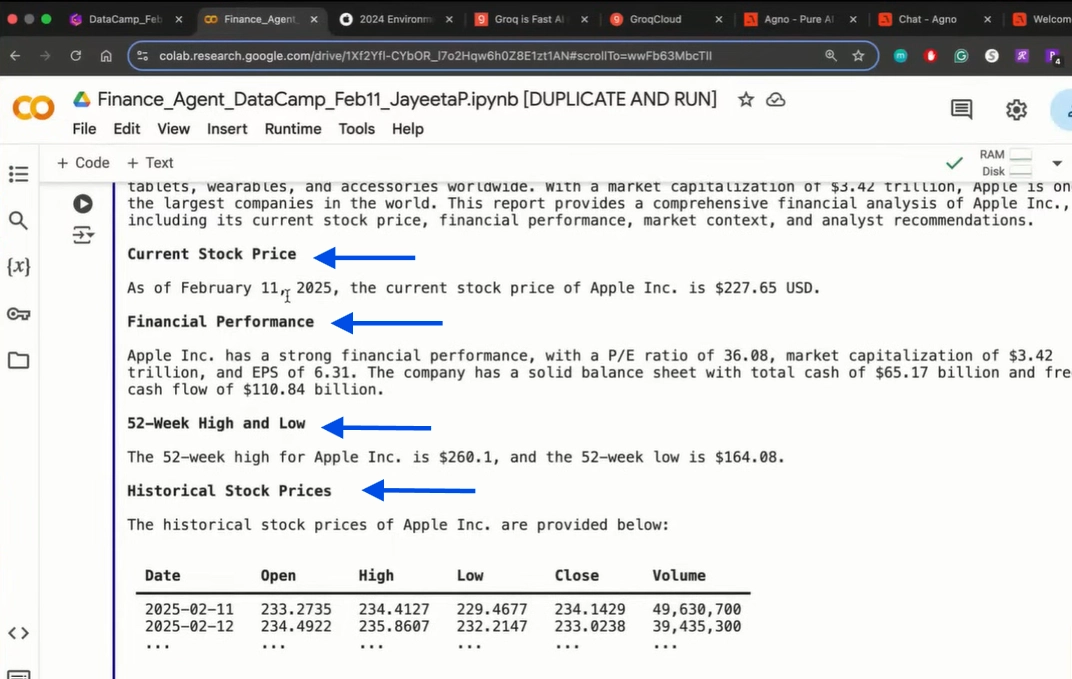Click the close price '234.1429'
Viewport: 1072px width, 679px height.
click(590, 609)
